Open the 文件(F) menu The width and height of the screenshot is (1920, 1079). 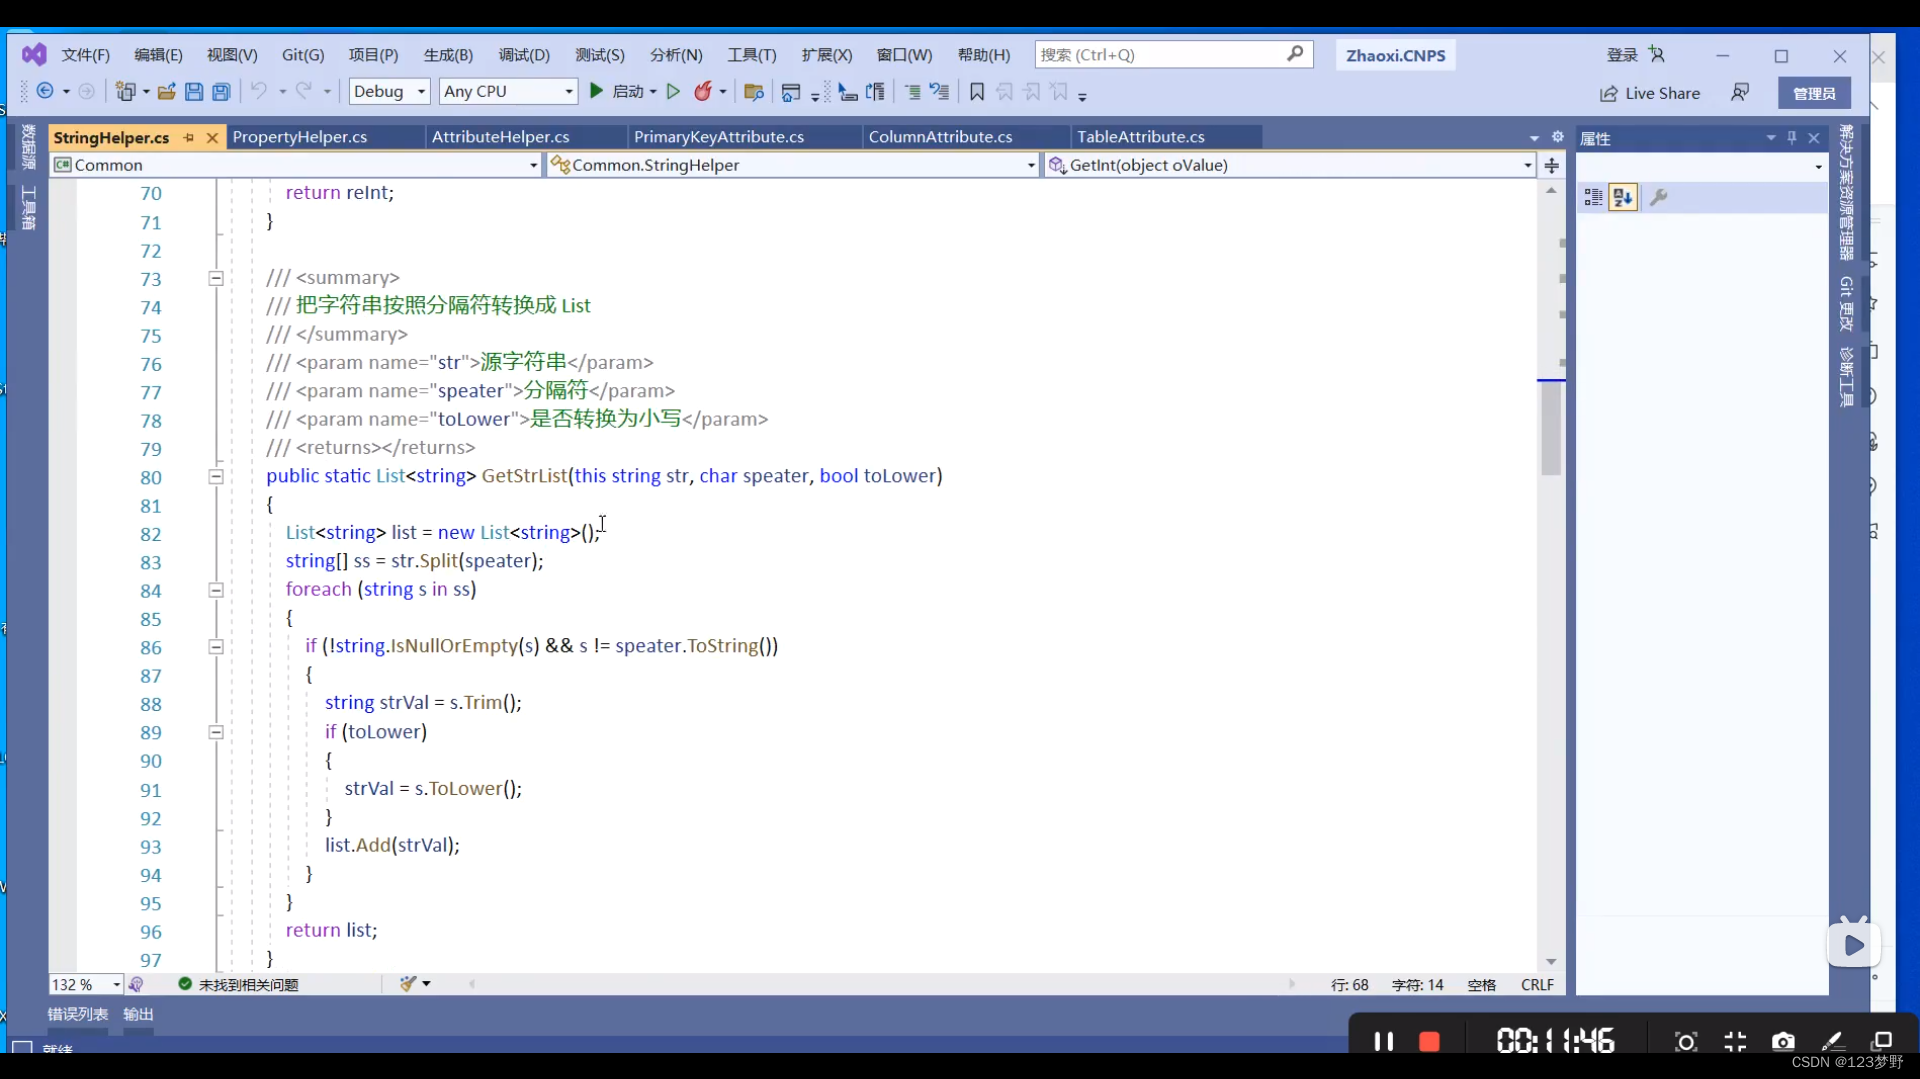pos(85,55)
